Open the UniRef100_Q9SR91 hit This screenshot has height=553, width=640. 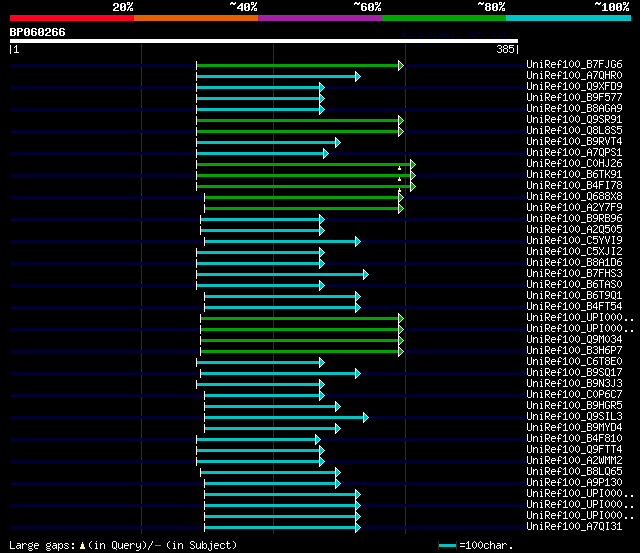(574, 120)
